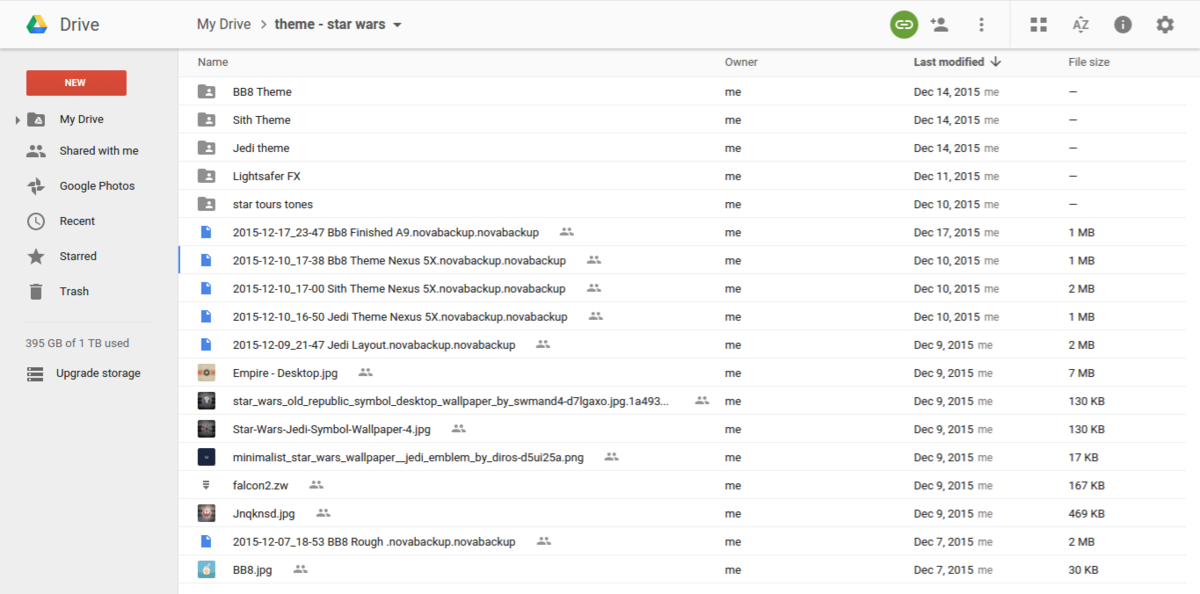
Task: Reverse sorting via the Last modified arrow
Action: [995, 61]
